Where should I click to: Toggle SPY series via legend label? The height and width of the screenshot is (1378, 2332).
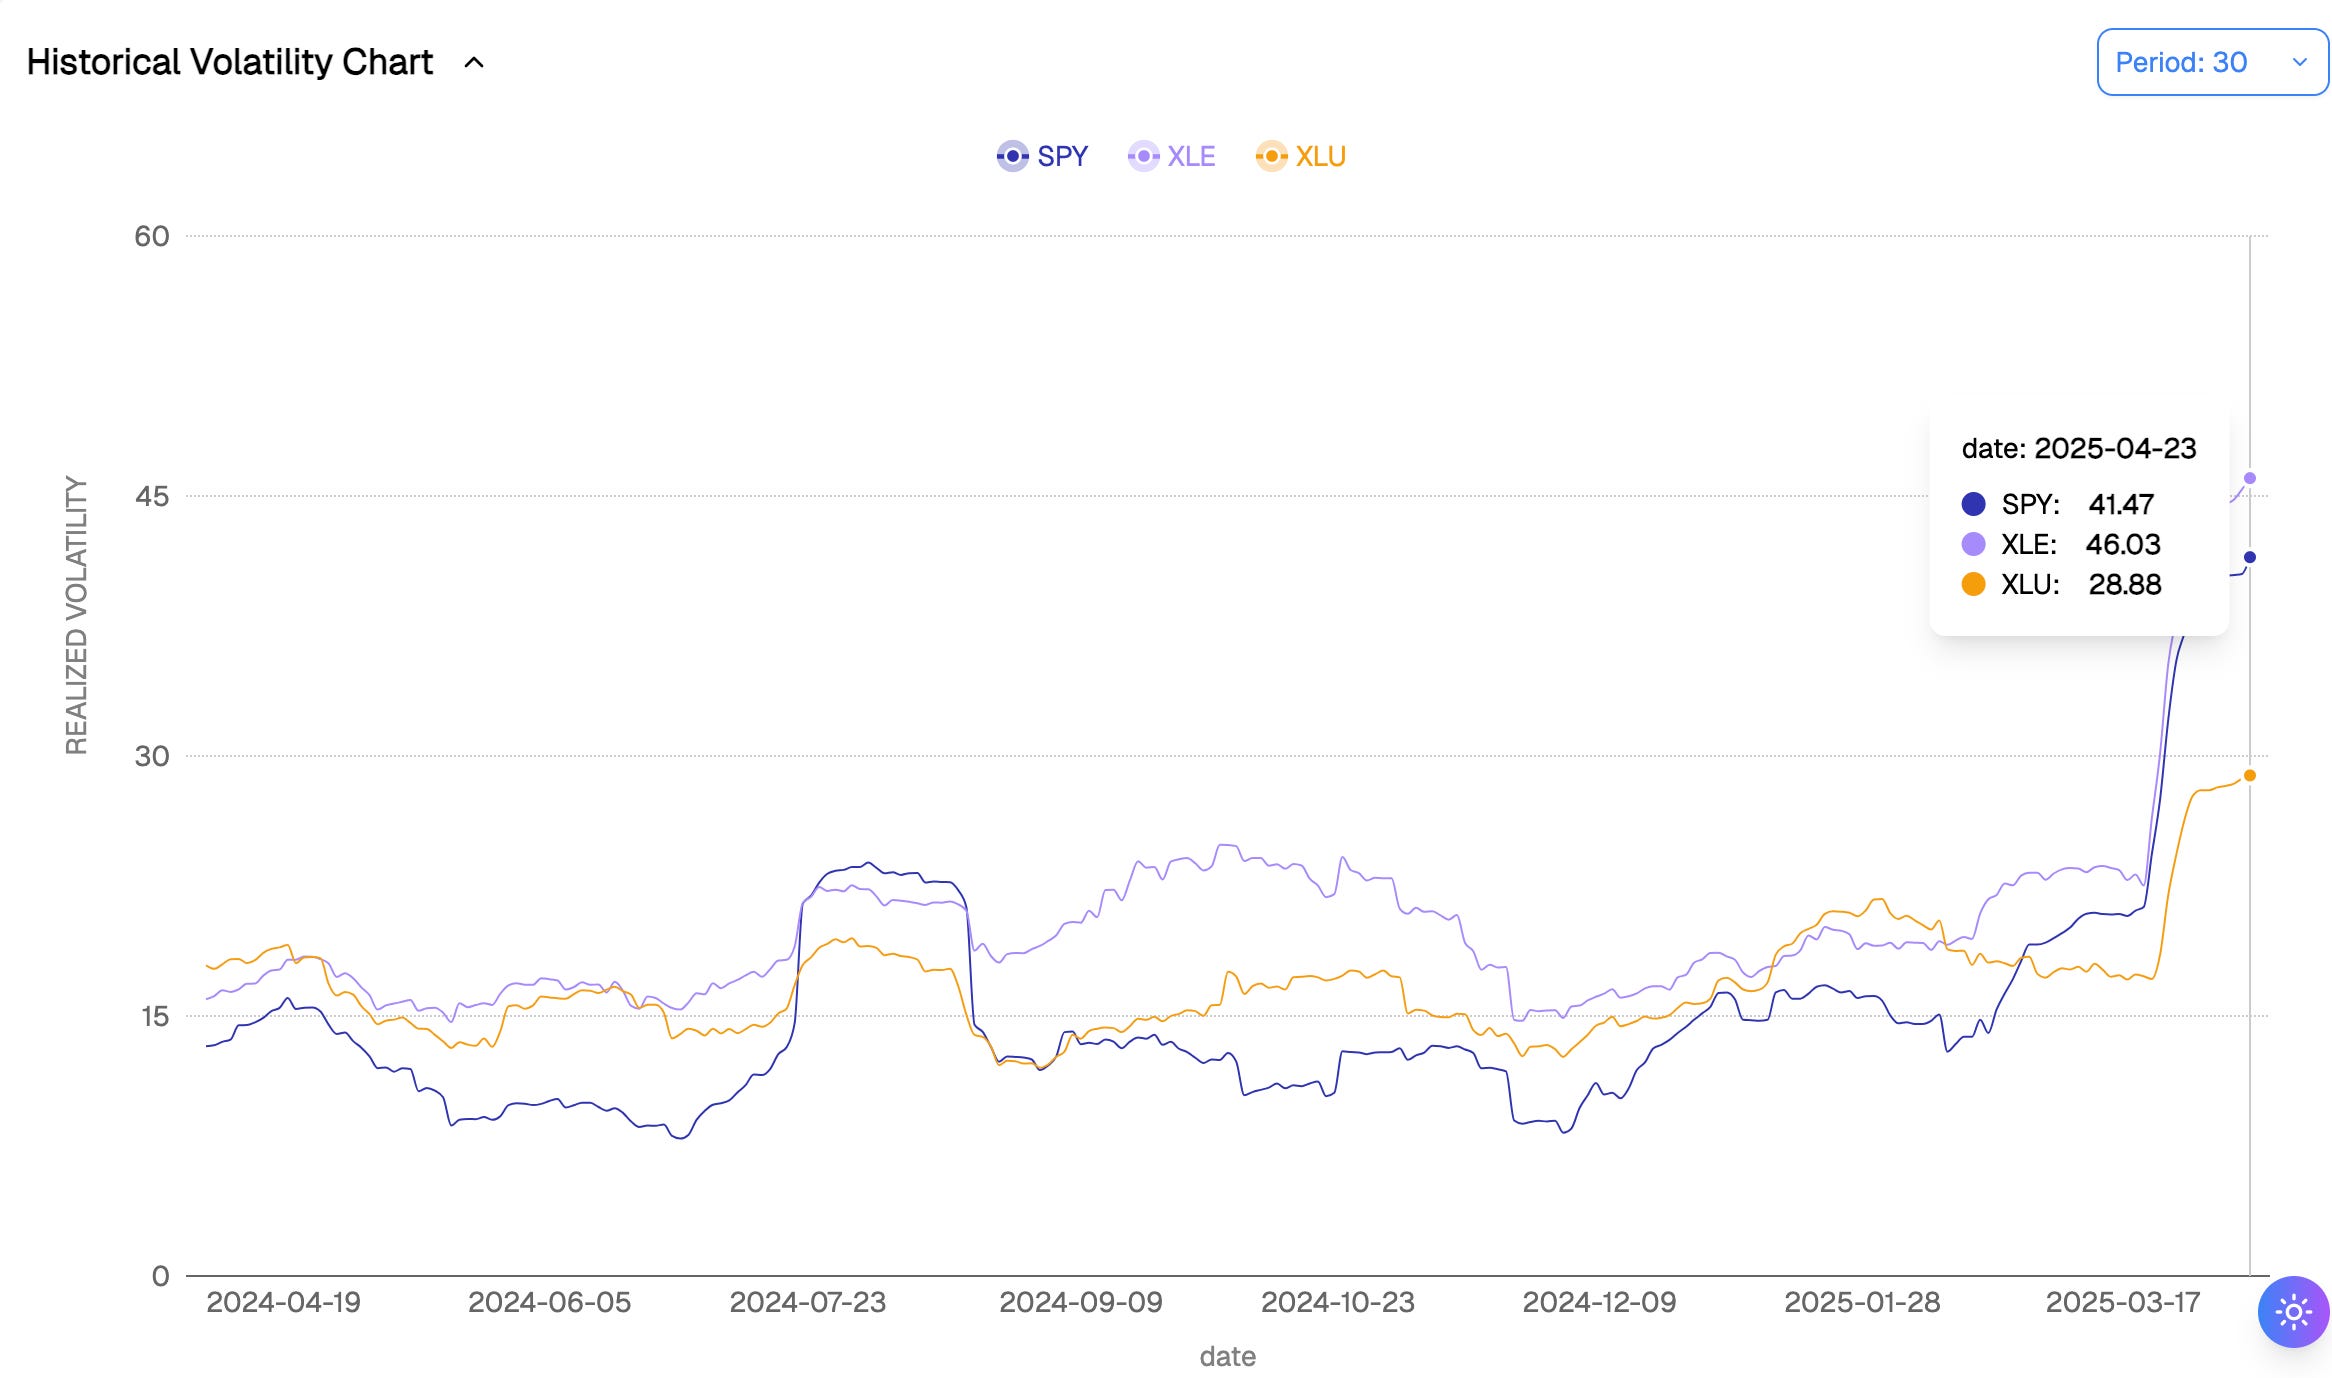pos(1062,156)
